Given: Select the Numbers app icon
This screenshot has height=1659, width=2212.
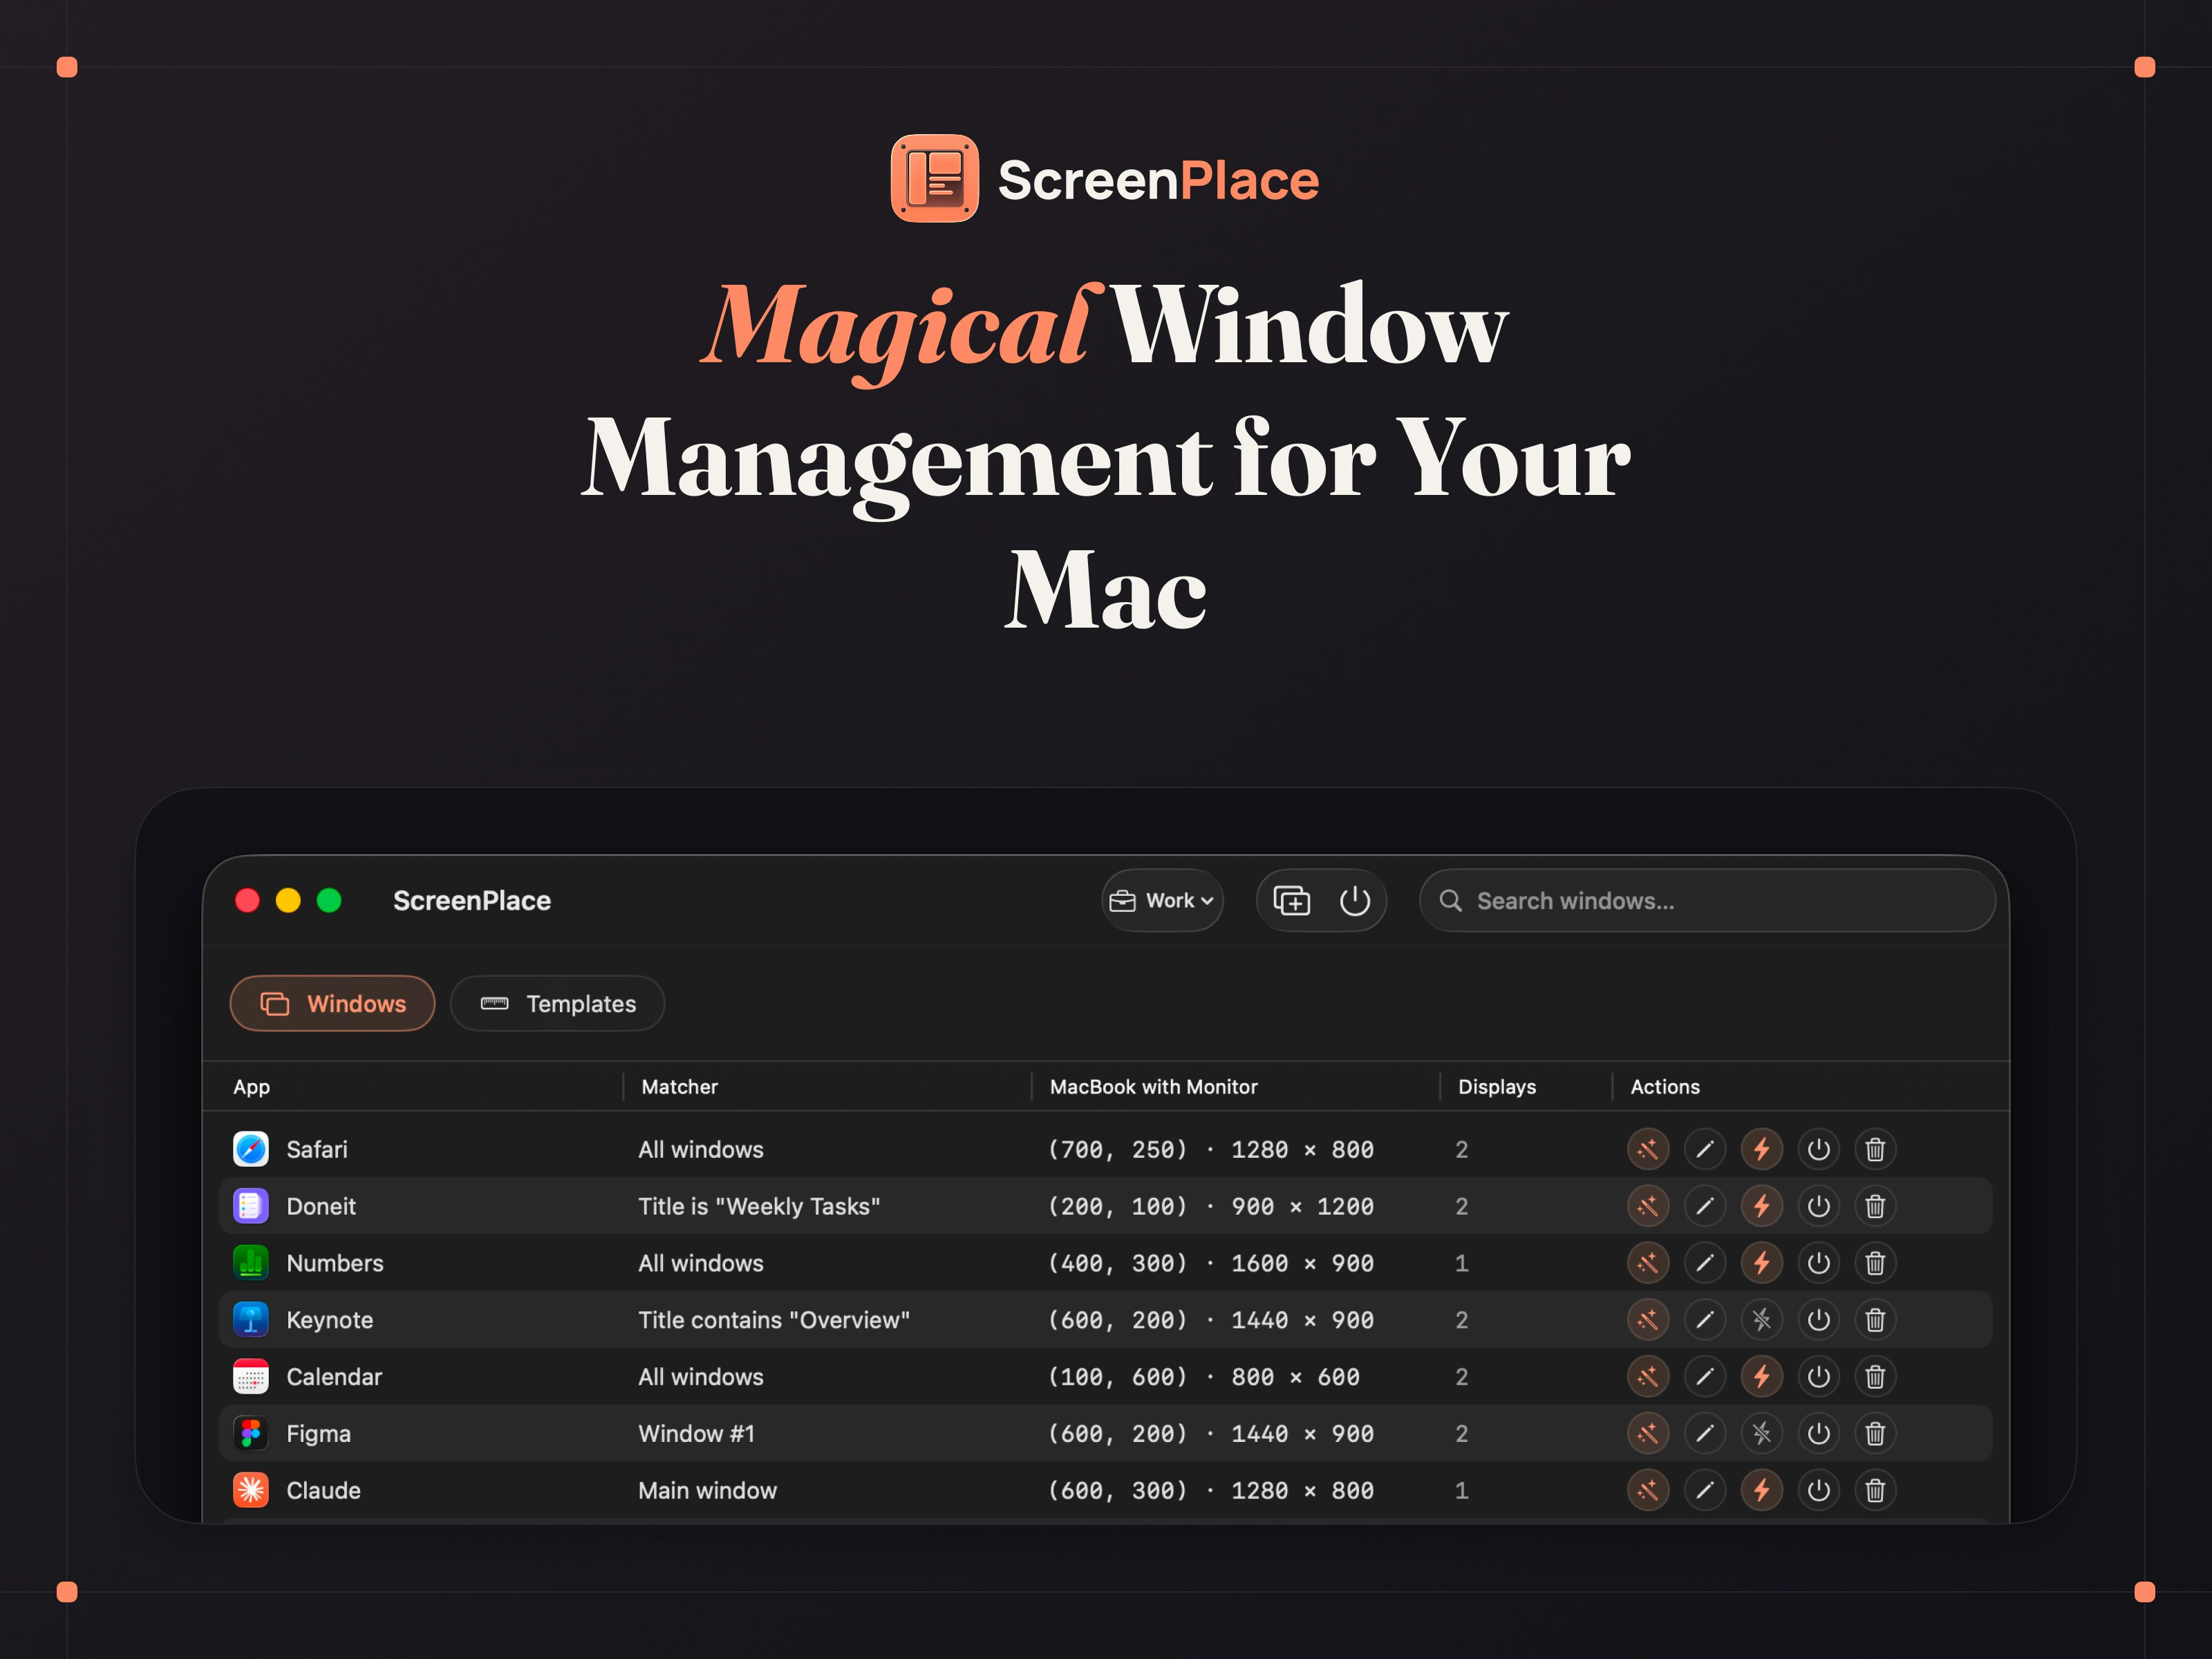Looking at the screenshot, I should tap(251, 1263).
